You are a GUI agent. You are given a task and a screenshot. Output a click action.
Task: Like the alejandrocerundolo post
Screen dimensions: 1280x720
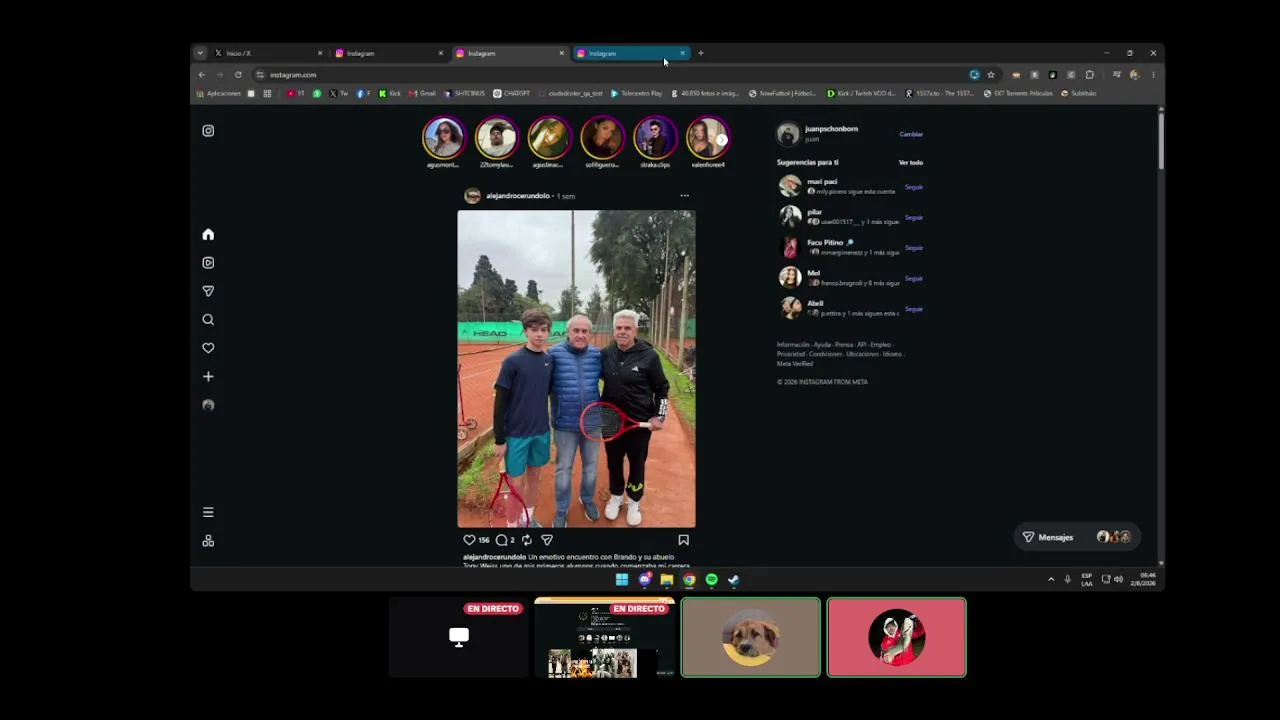469,540
